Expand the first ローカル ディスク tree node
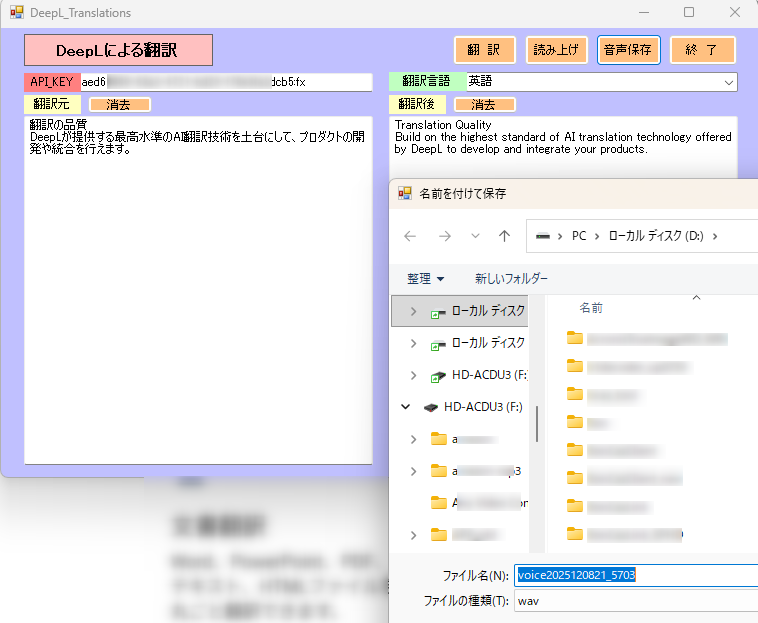 (414, 311)
